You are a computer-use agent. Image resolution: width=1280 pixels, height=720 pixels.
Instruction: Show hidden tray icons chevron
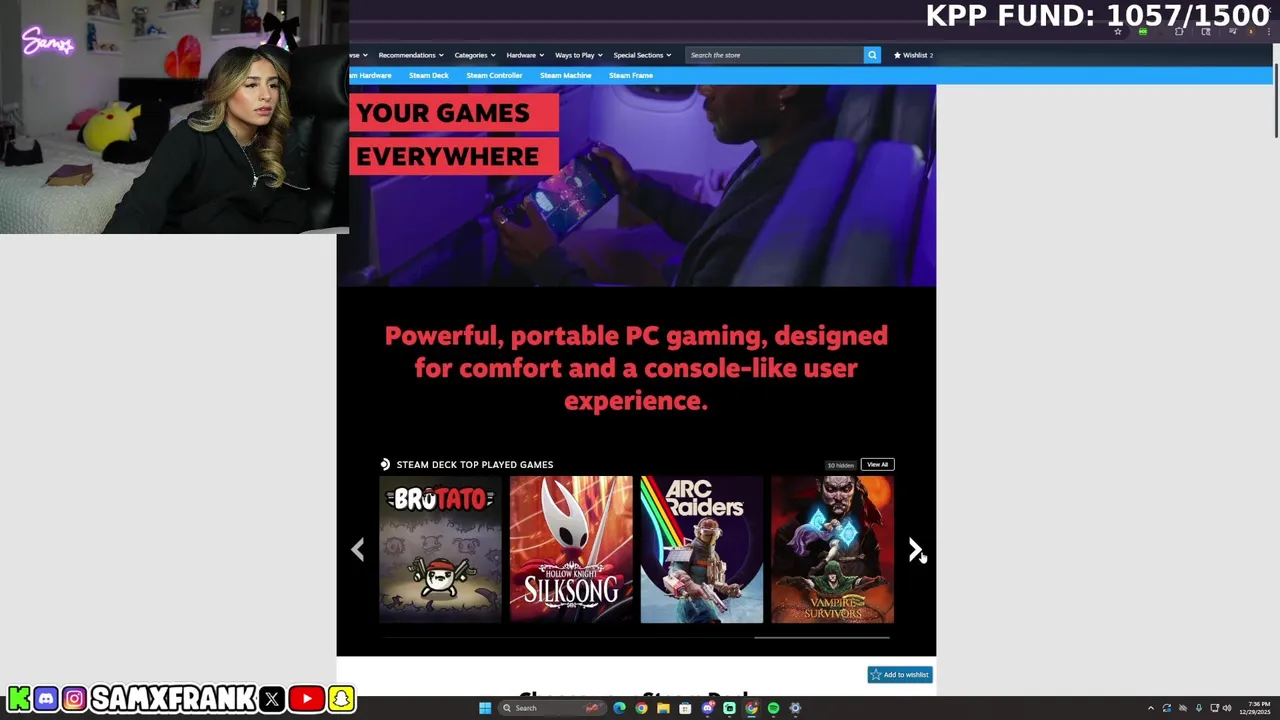click(1150, 708)
